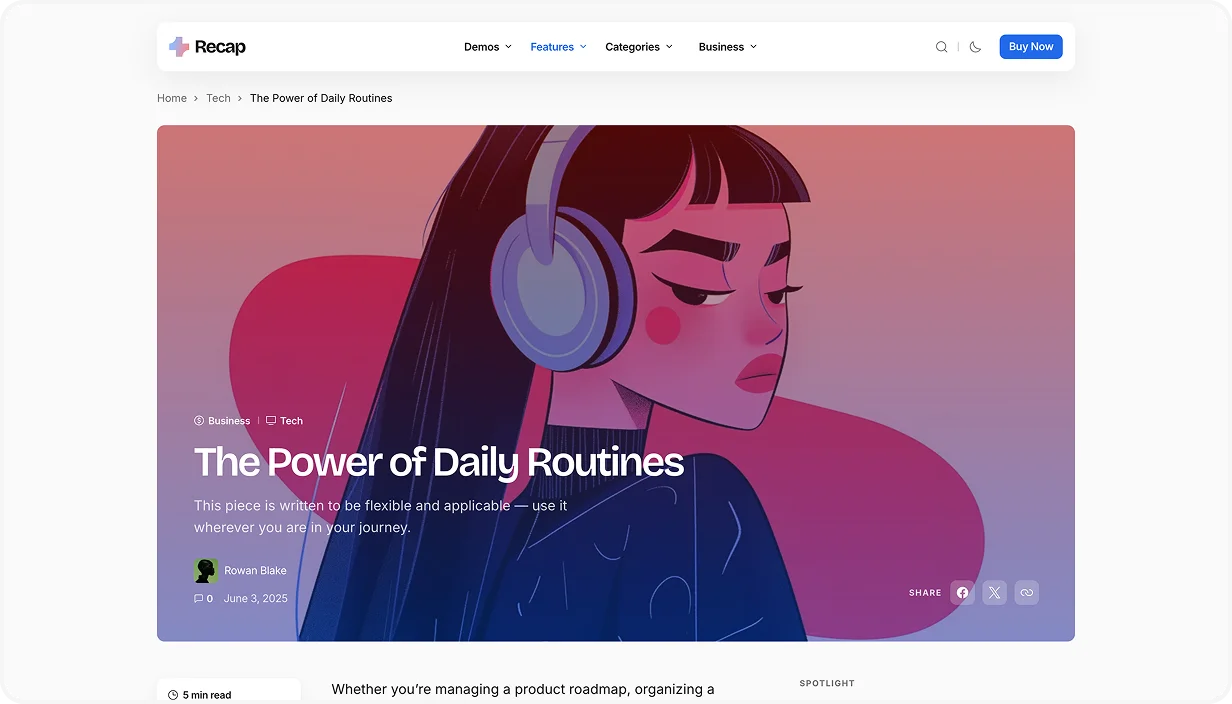Image resolution: width=1232 pixels, height=704 pixels.
Task: Click the headline The Power of Daily Routines
Action: point(438,463)
